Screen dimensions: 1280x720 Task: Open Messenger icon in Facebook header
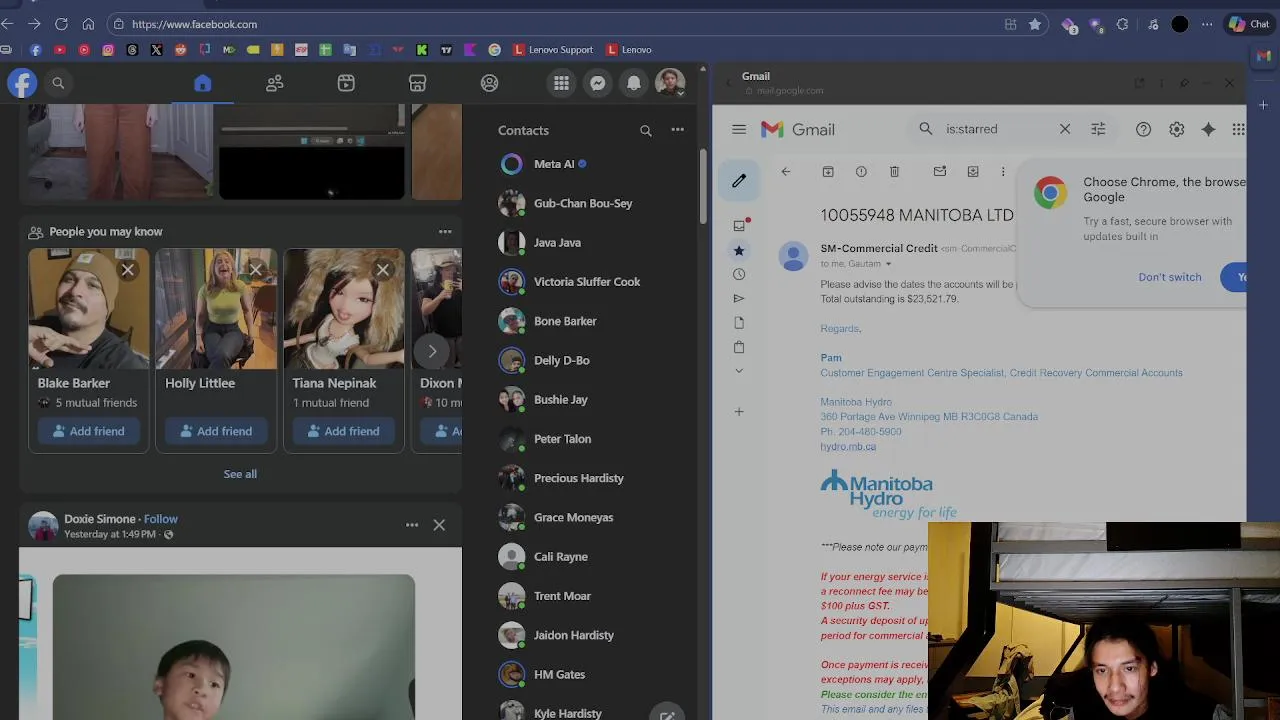pyautogui.click(x=597, y=83)
